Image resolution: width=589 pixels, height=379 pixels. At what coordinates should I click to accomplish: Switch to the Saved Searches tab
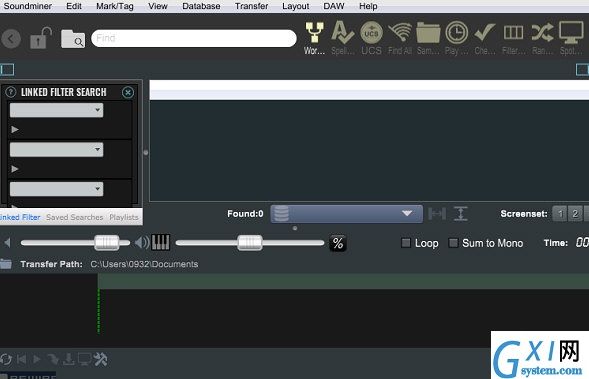(74, 217)
